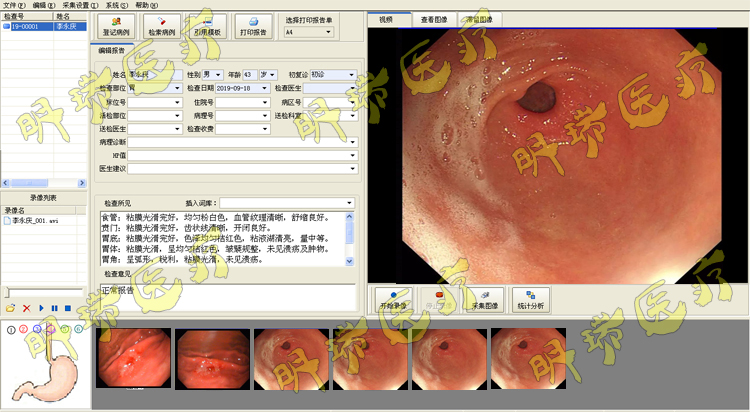This screenshot has height=412, width=750.
Task: Select green position marker 5 above the stomach diagram
Action: (x=66, y=329)
